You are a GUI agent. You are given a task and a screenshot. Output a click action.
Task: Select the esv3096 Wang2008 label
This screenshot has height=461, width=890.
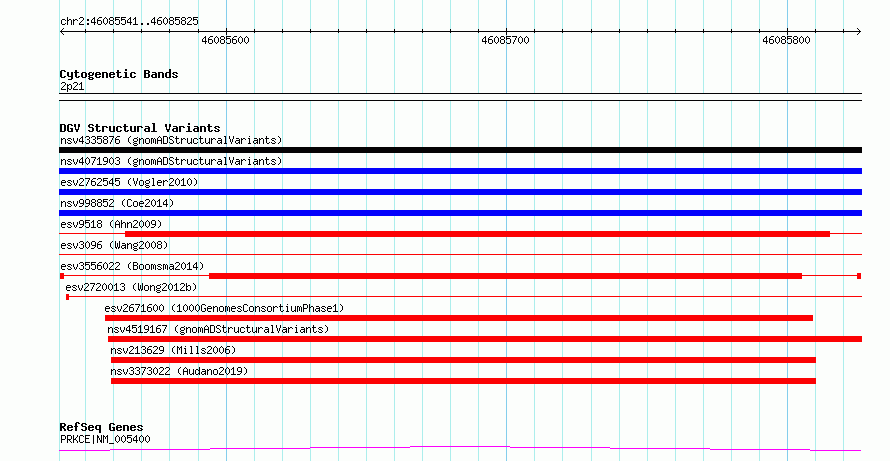[x=114, y=245]
